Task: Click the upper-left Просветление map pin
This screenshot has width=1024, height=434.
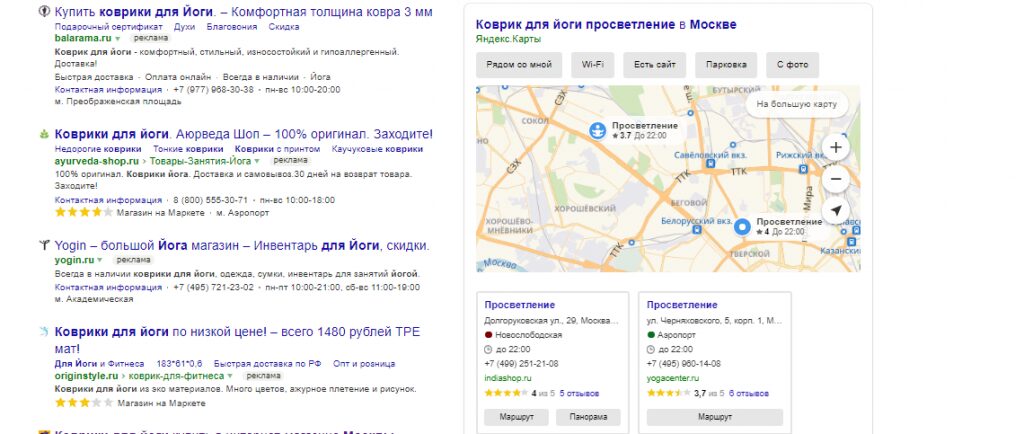Action: 597,130
